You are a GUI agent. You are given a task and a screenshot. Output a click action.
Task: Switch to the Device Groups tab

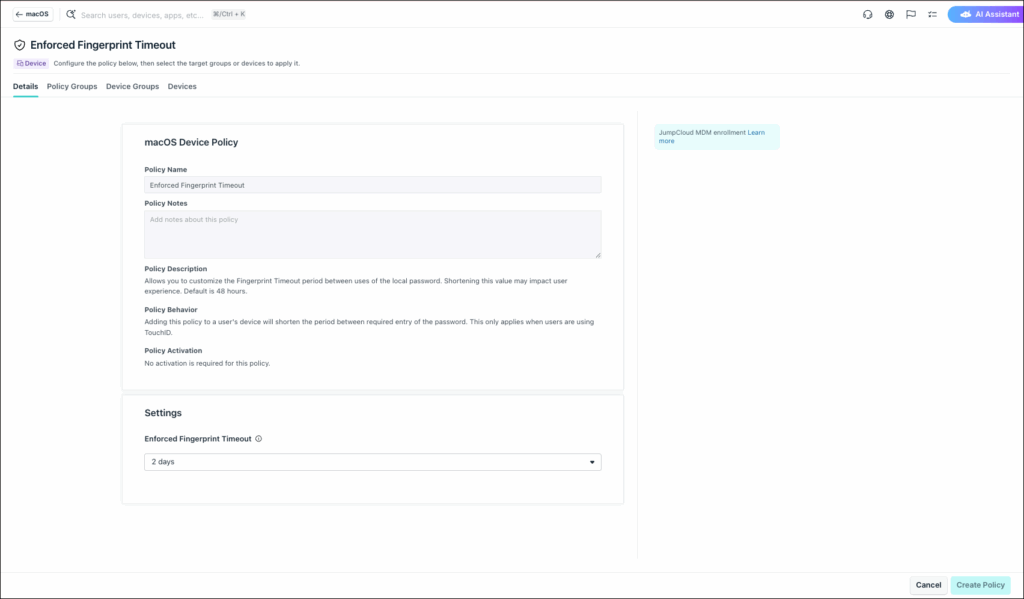tap(133, 86)
